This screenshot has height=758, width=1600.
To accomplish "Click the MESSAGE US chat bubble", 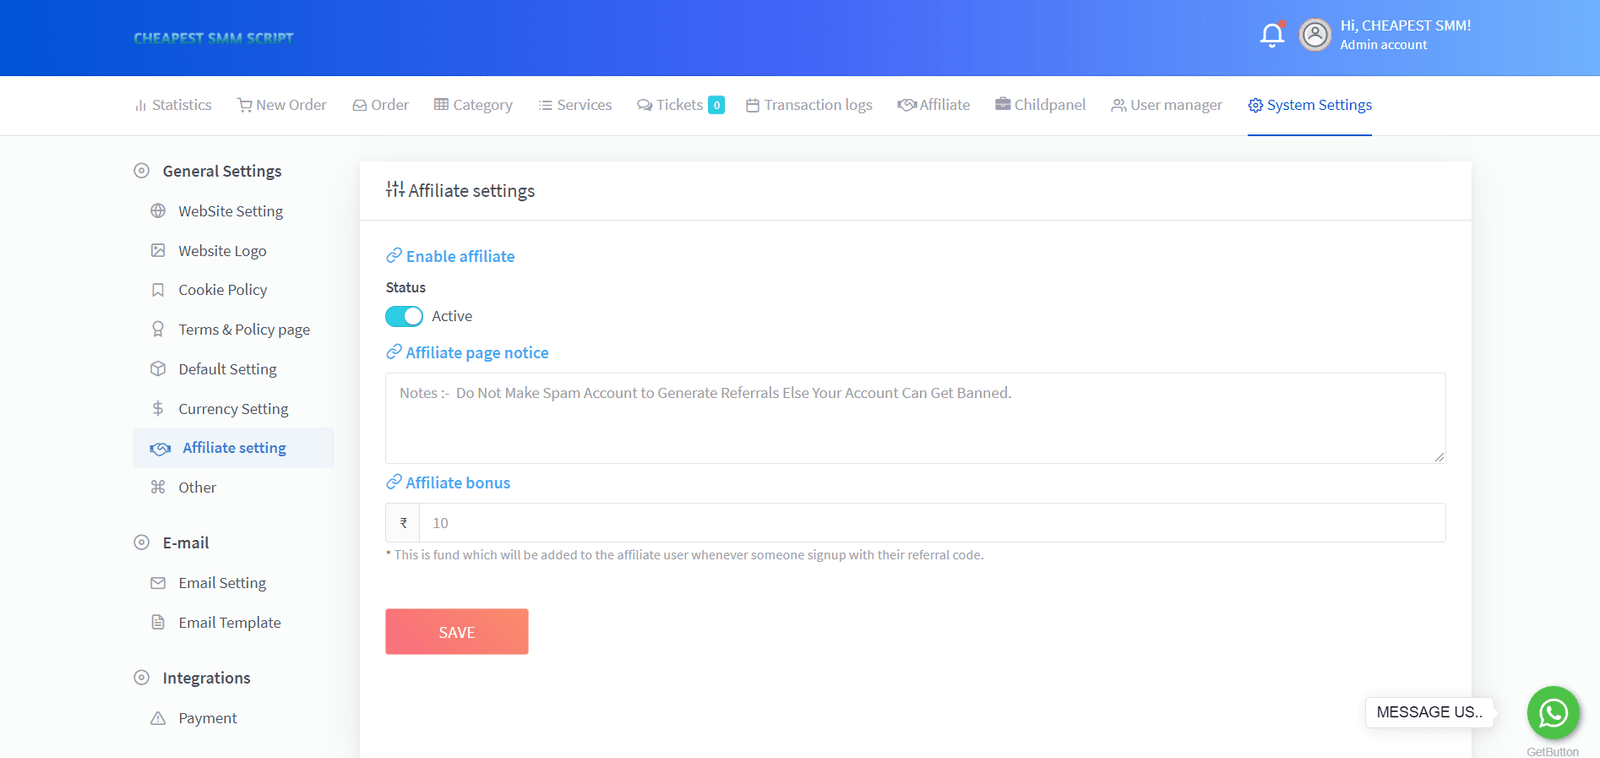I will coord(1429,712).
